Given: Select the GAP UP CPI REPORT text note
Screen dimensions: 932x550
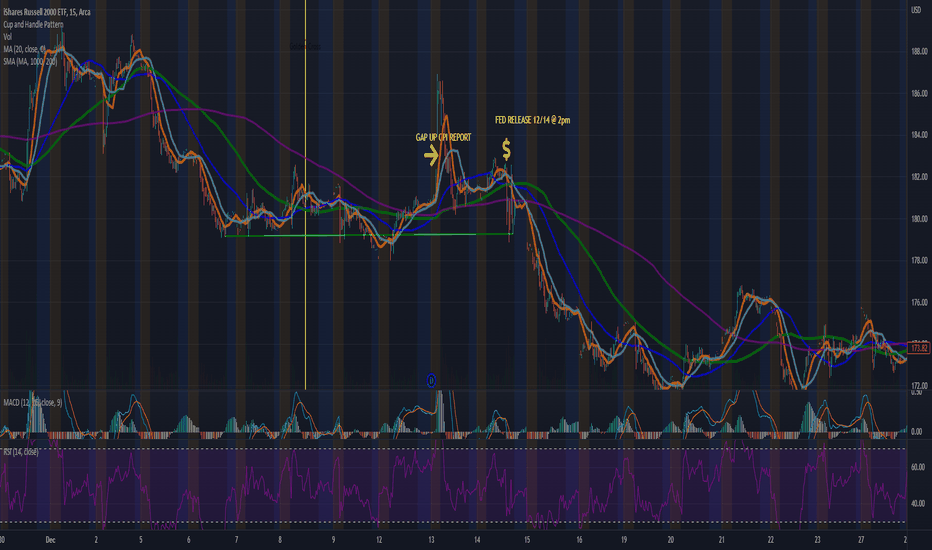Looking at the screenshot, I should tap(443, 137).
